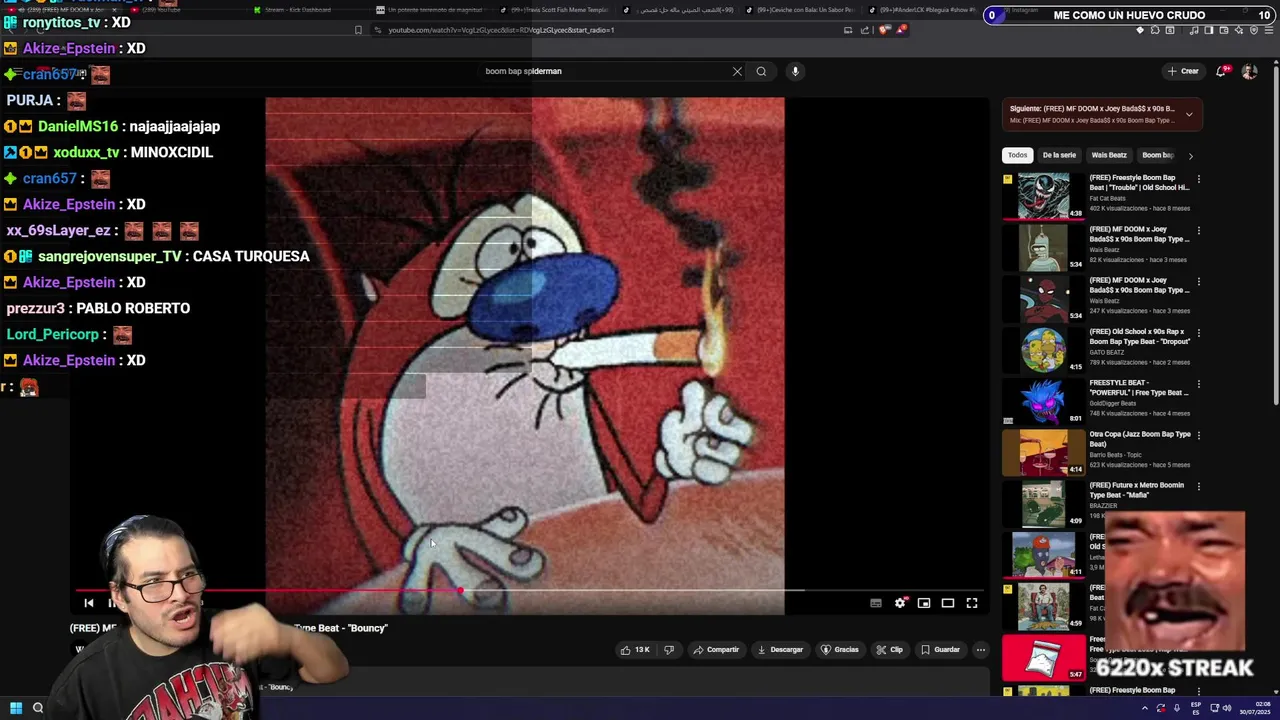
Task: Open Windows Start menu
Action: (x=15, y=708)
